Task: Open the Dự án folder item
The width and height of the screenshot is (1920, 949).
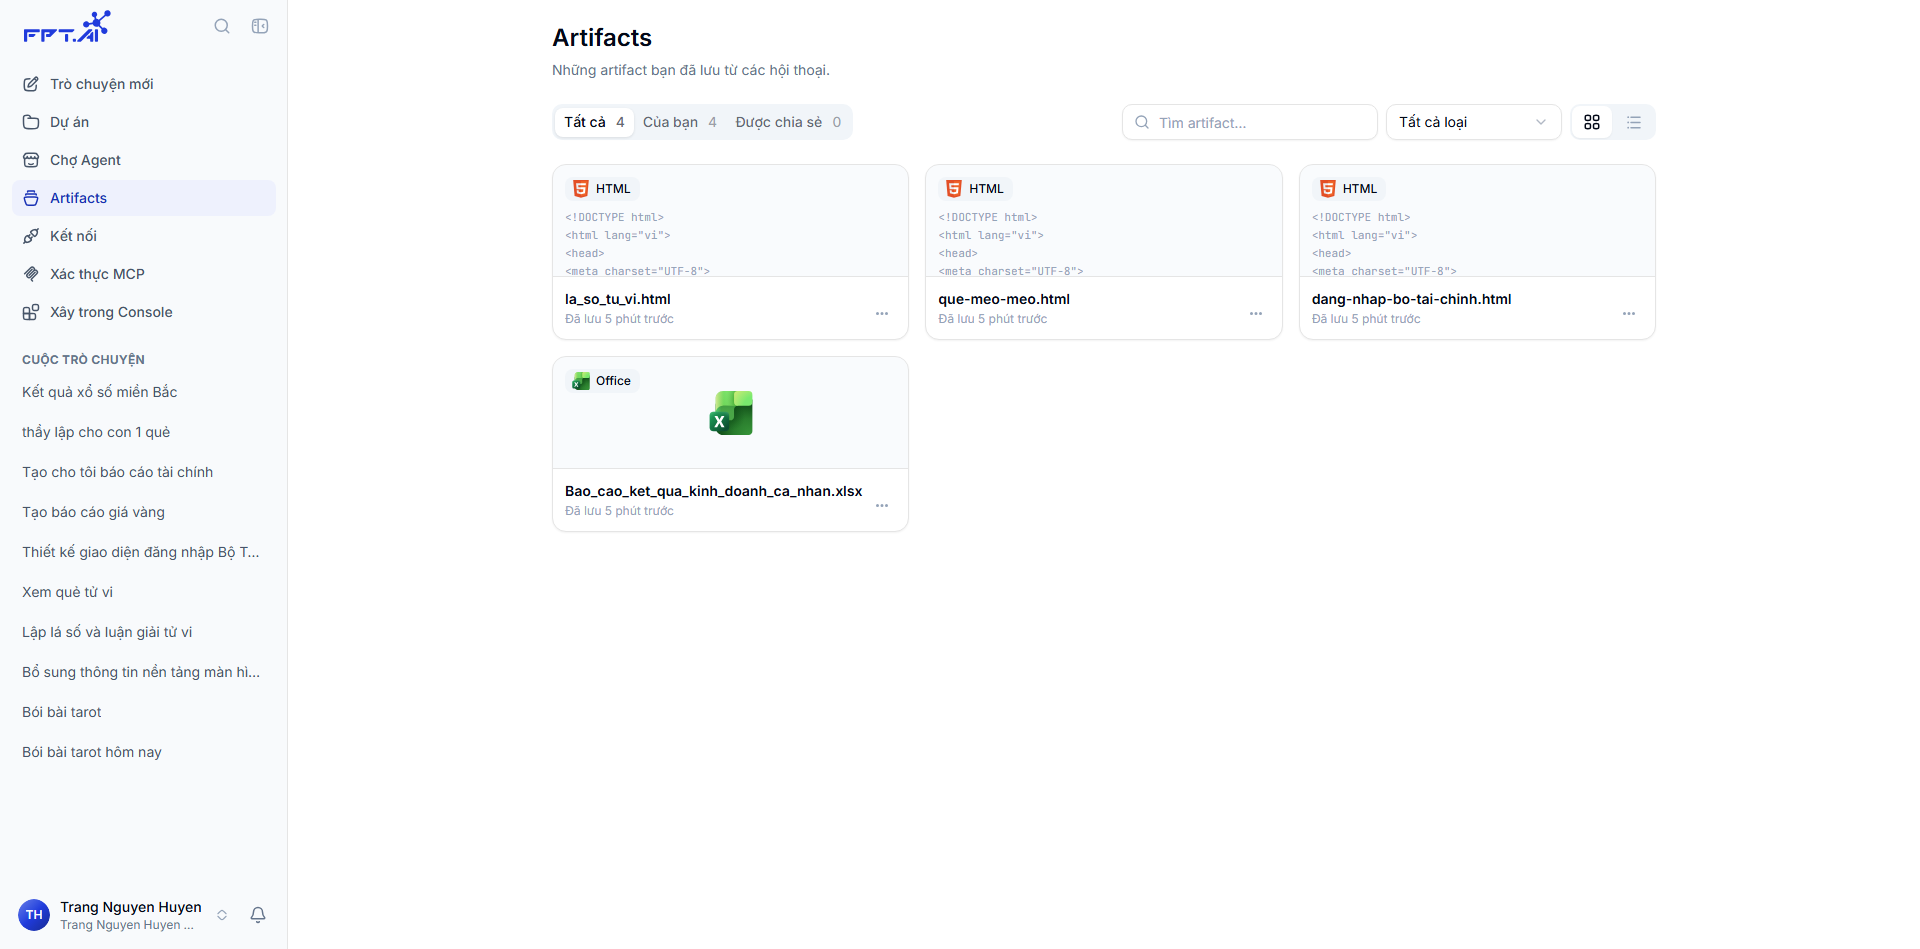Action: [144, 122]
